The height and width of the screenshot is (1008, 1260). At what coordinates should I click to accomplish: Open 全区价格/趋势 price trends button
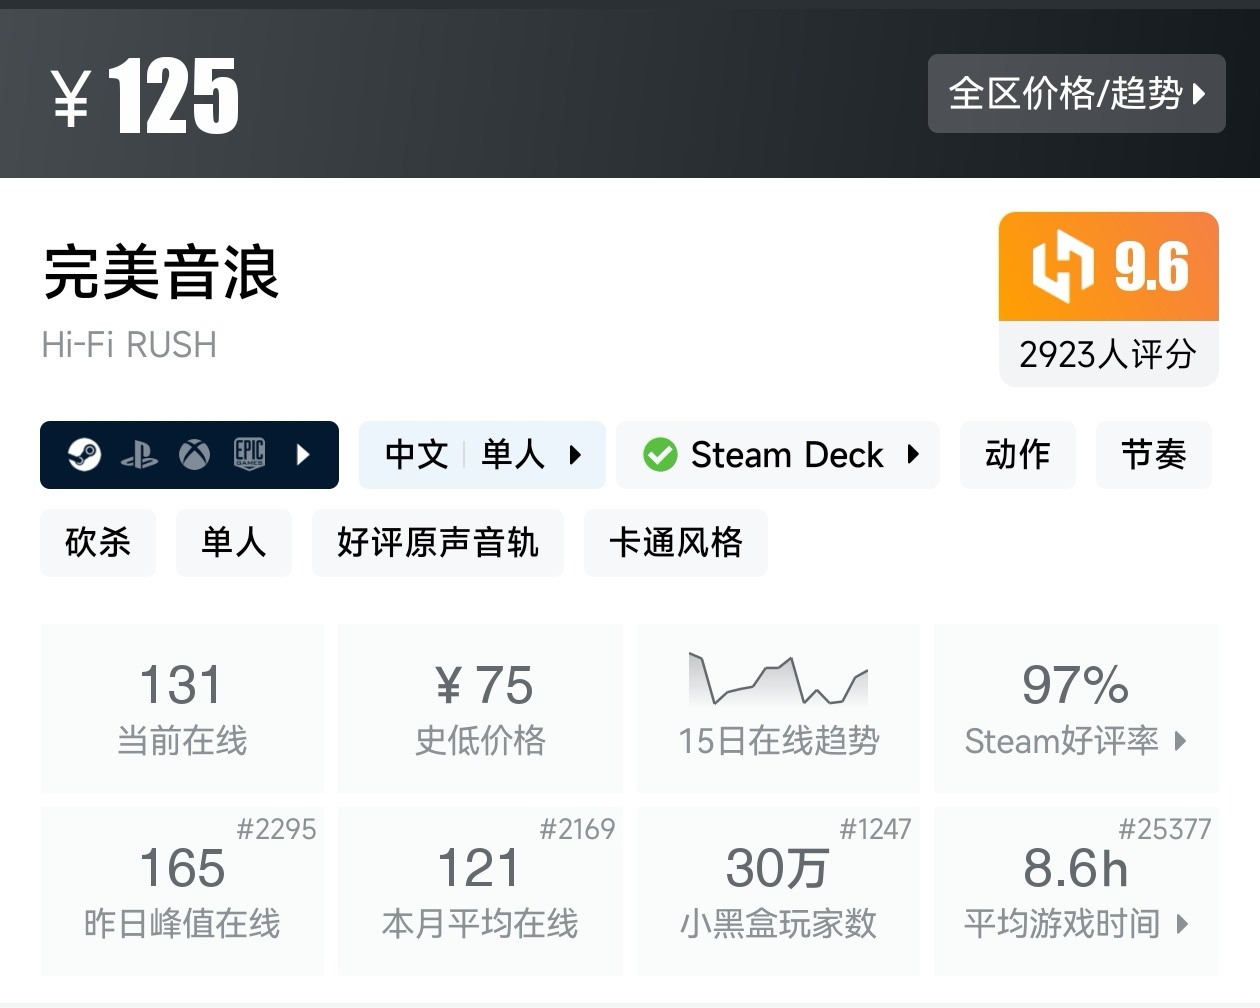tap(1076, 94)
